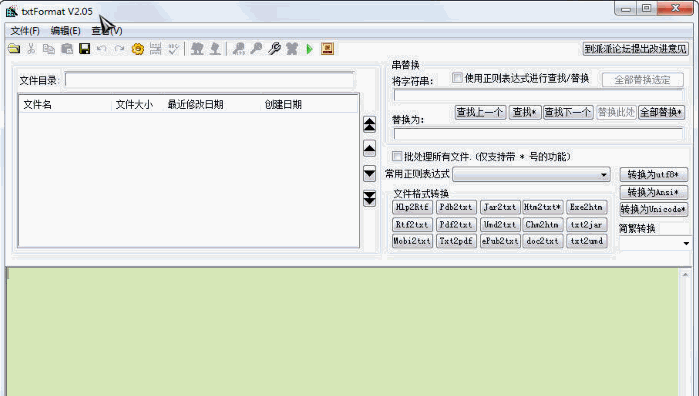Click the move-up arrow button
Screen dimensions: 699x396
370,148
